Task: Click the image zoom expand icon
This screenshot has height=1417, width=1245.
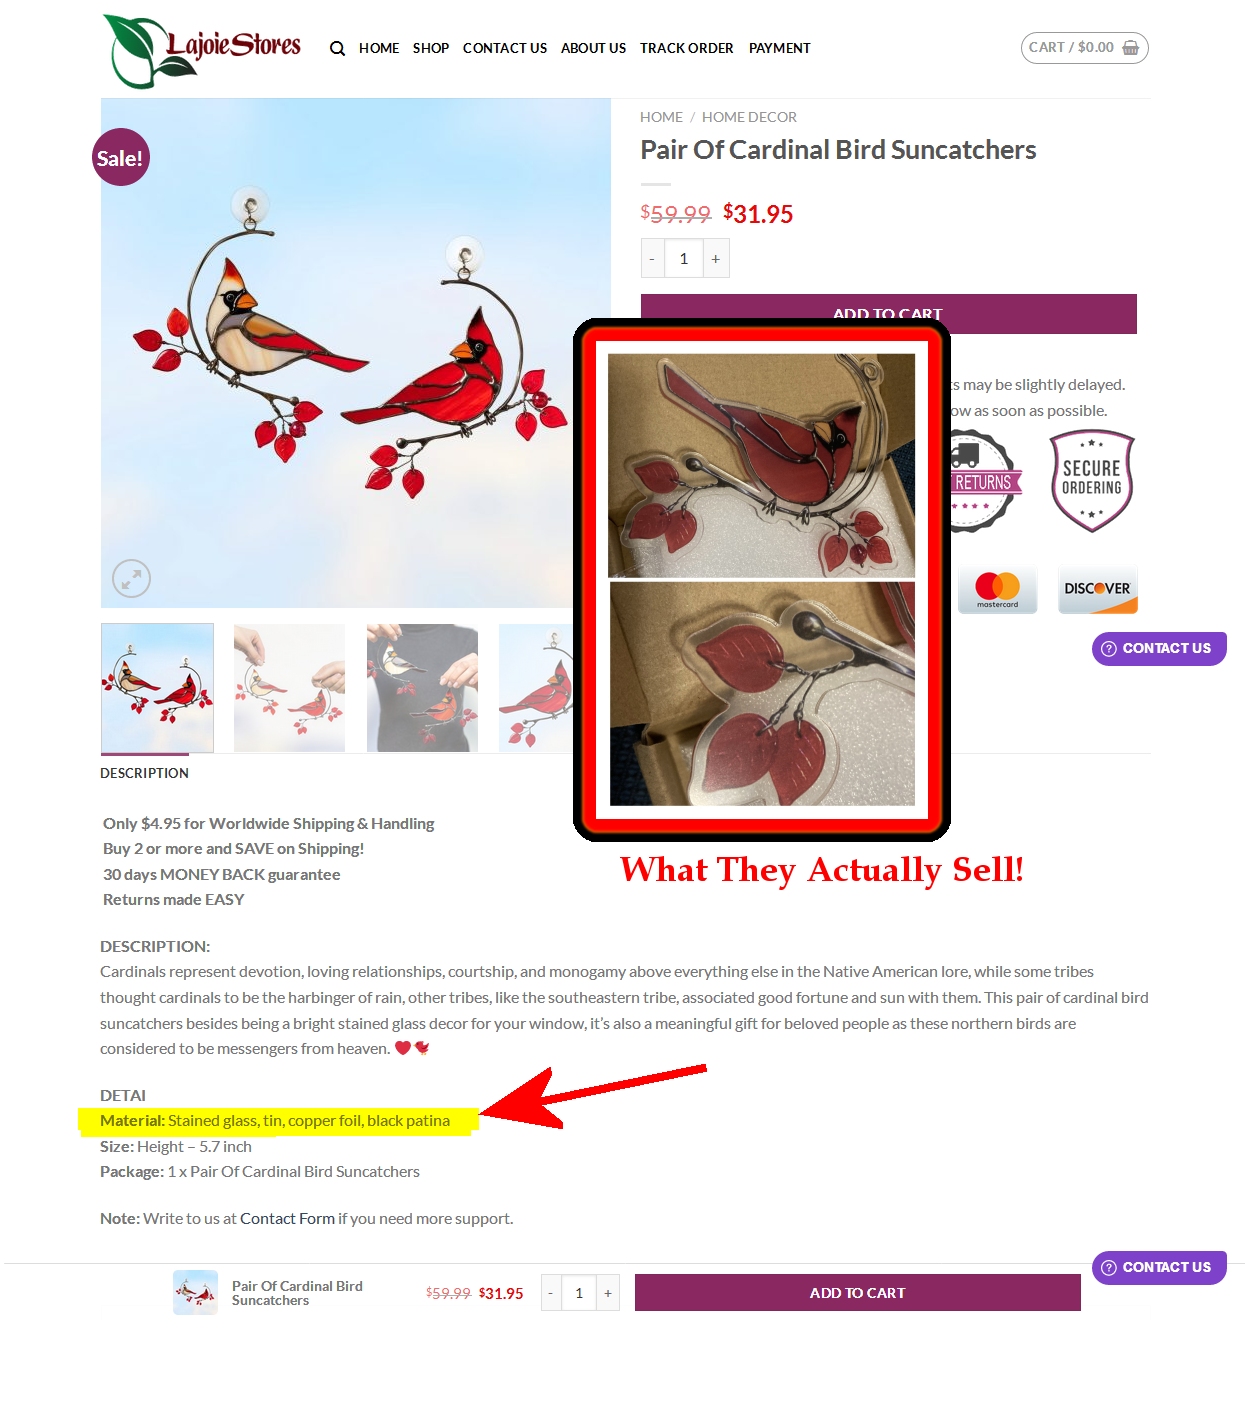Action: pos(131,578)
